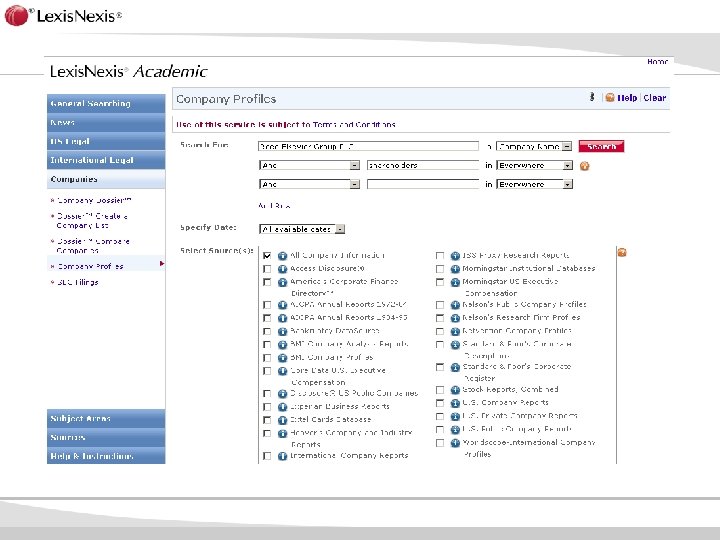Open info icon for All Company Information
The width and height of the screenshot is (720, 540).
(x=282, y=256)
